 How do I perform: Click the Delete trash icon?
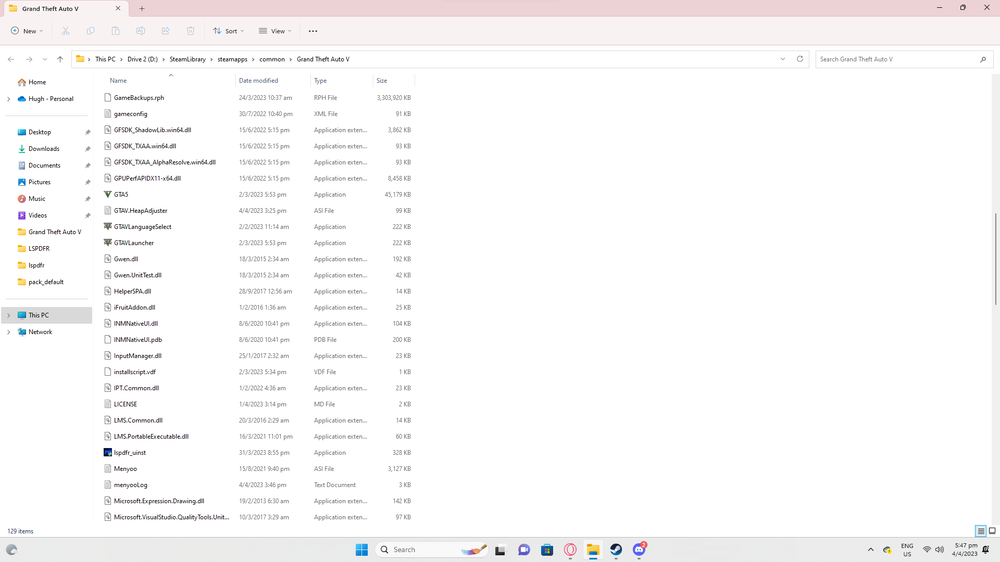[x=190, y=31]
